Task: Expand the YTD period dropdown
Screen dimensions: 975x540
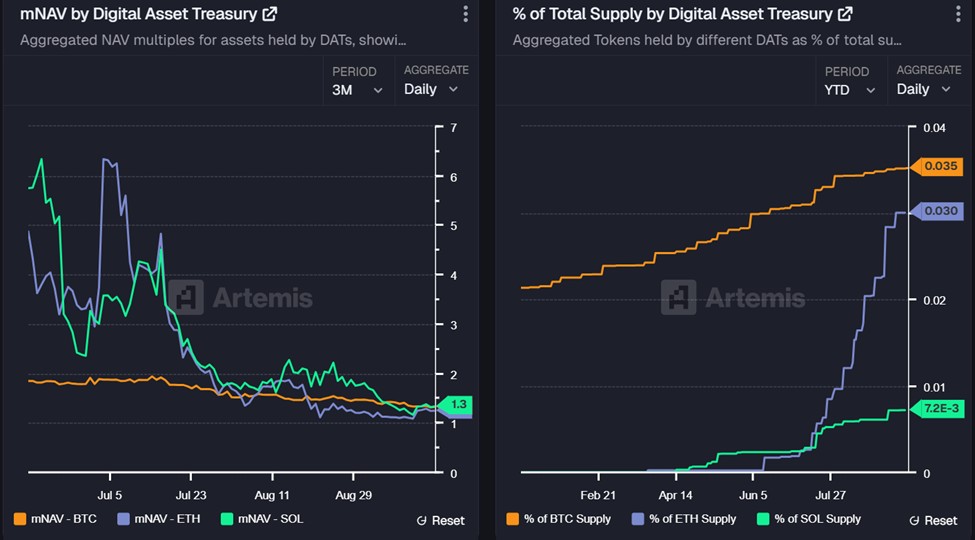Action: click(x=849, y=89)
